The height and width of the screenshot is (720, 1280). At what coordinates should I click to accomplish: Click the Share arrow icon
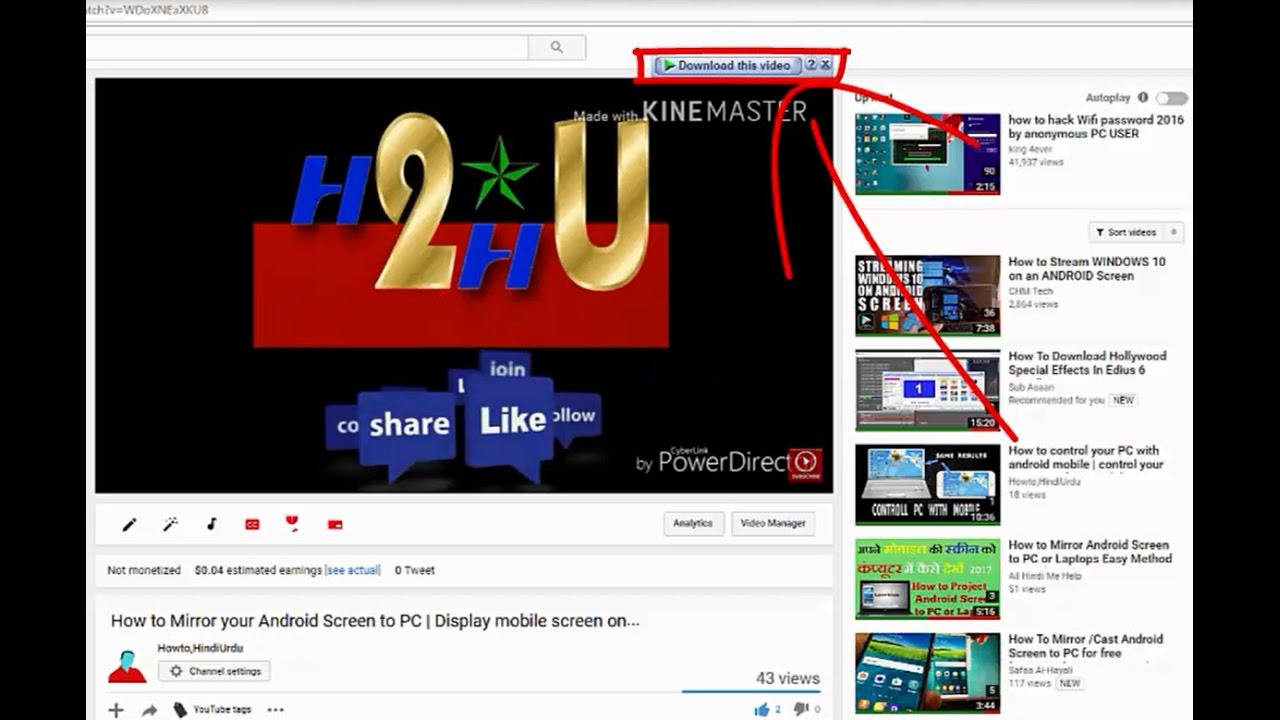(149, 710)
